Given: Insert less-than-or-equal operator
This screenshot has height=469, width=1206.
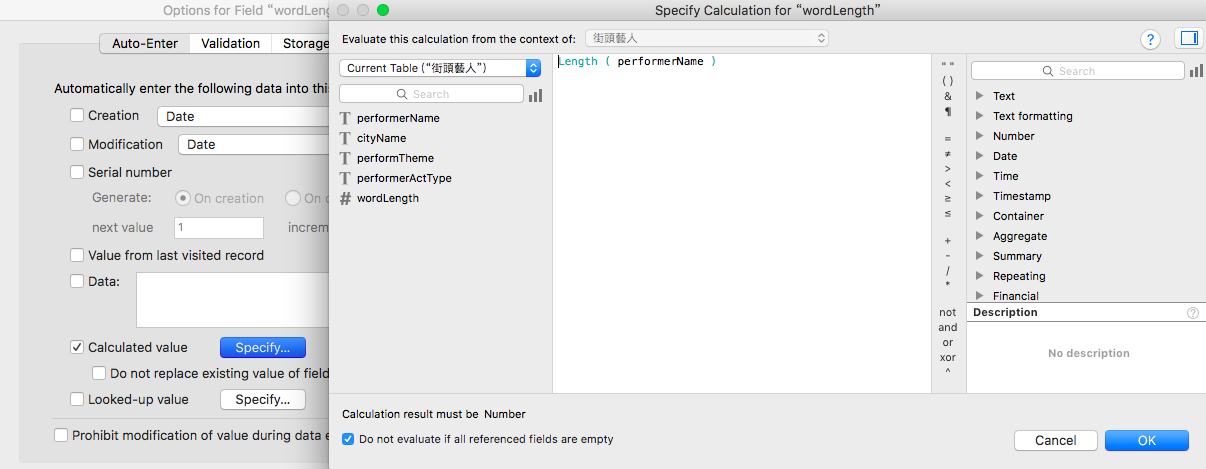Looking at the screenshot, I should [x=948, y=214].
